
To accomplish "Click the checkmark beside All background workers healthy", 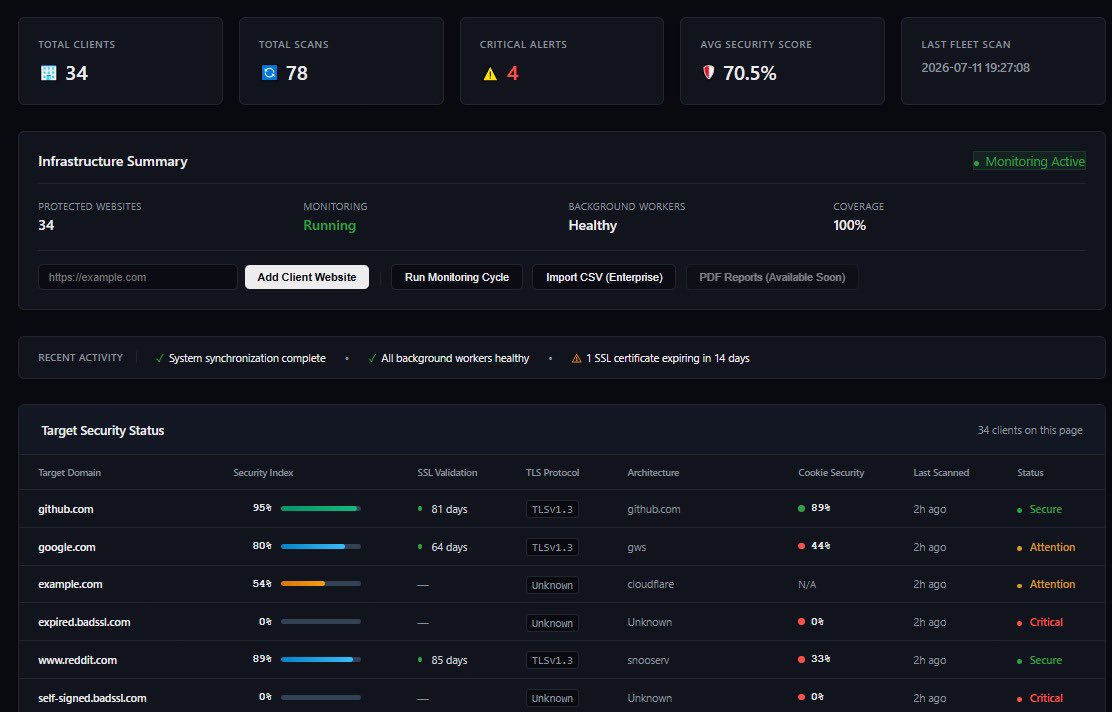I will [372, 358].
